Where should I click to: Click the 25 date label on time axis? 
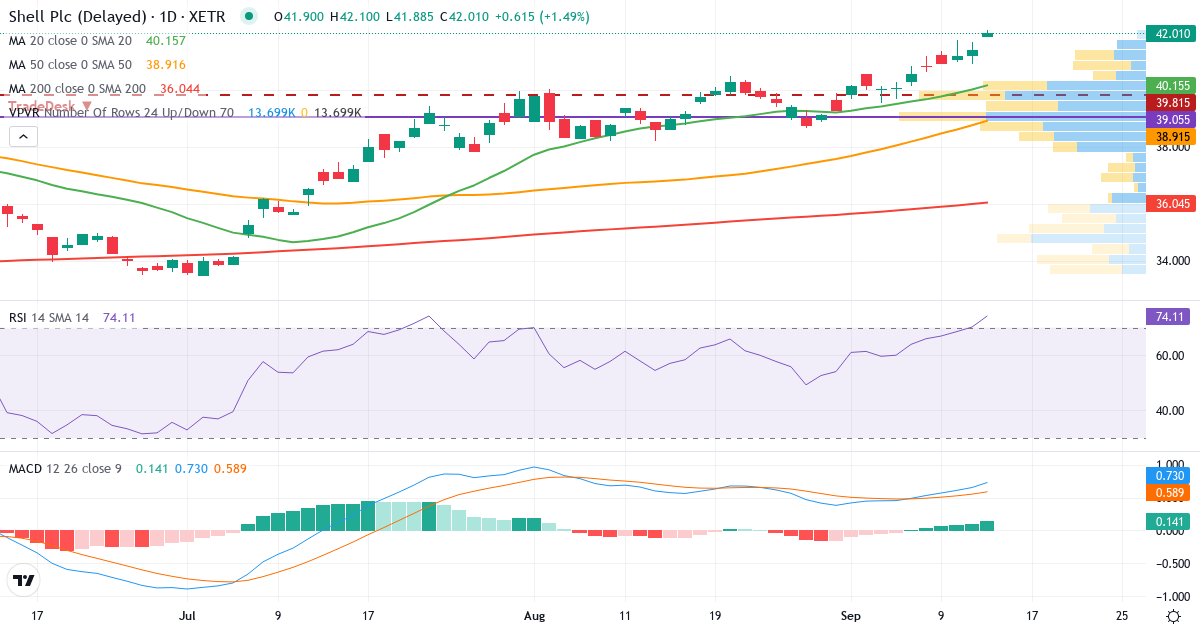[x=1122, y=616]
